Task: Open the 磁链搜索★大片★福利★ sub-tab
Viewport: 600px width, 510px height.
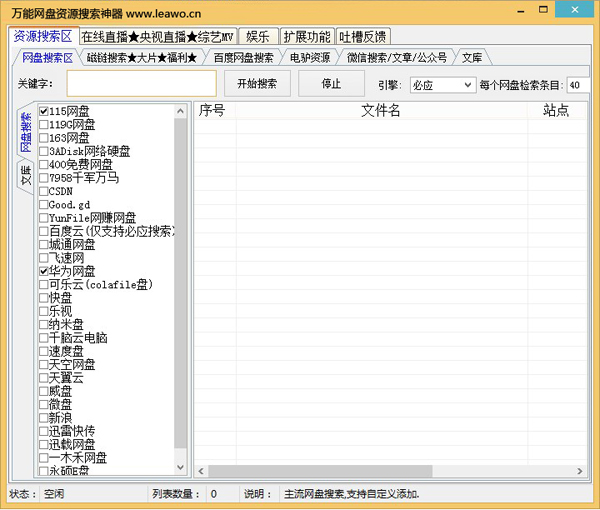Action: click(142, 58)
